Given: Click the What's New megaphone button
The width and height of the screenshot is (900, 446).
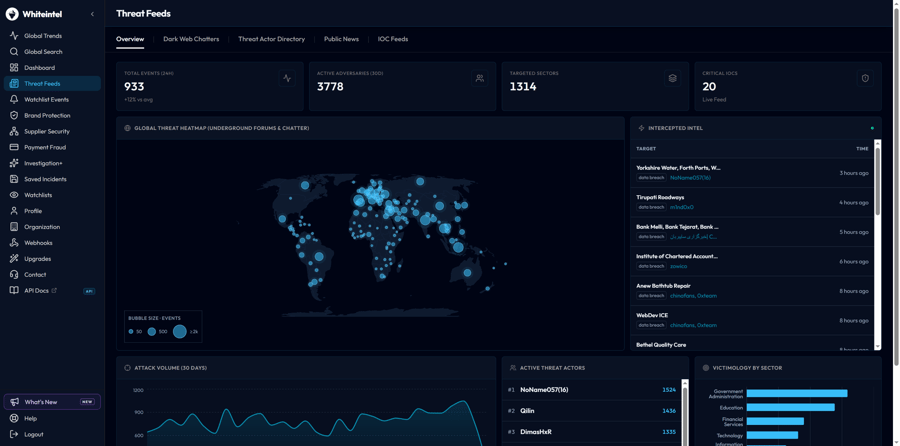Looking at the screenshot, I should (52, 402).
